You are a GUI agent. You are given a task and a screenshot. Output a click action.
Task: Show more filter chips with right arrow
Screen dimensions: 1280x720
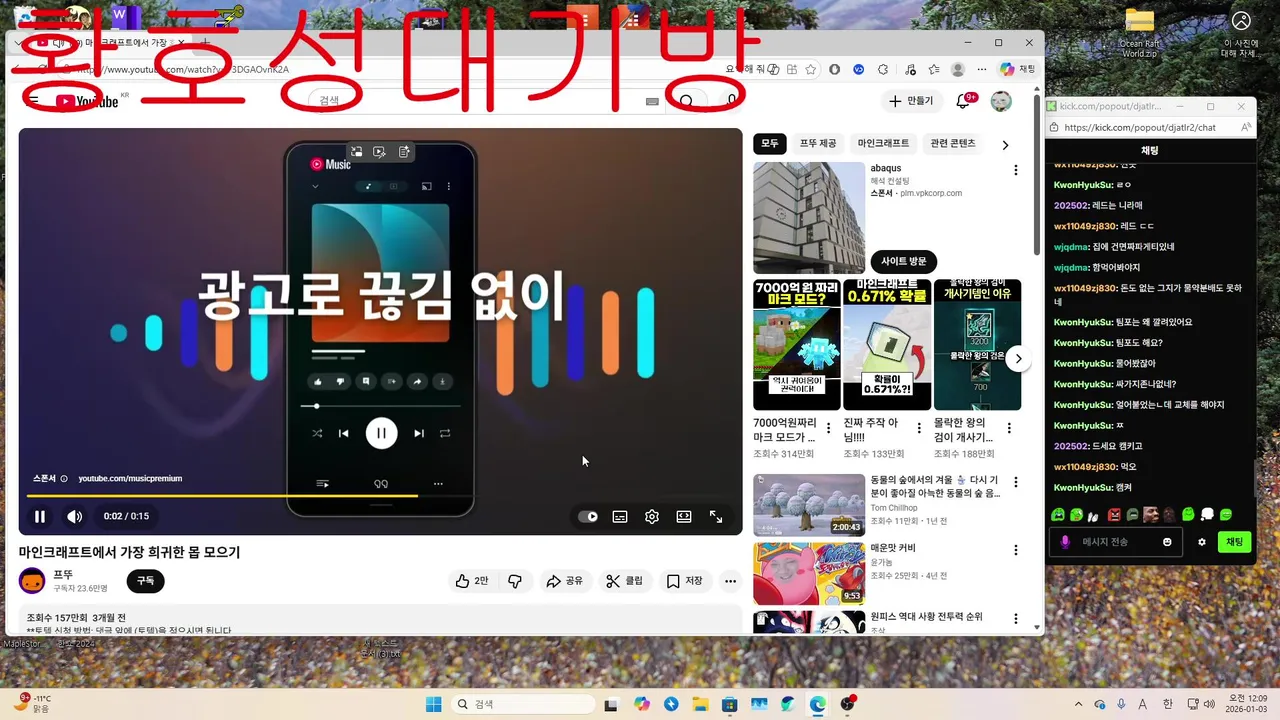pyautogui.click(x=1006, y=145)
